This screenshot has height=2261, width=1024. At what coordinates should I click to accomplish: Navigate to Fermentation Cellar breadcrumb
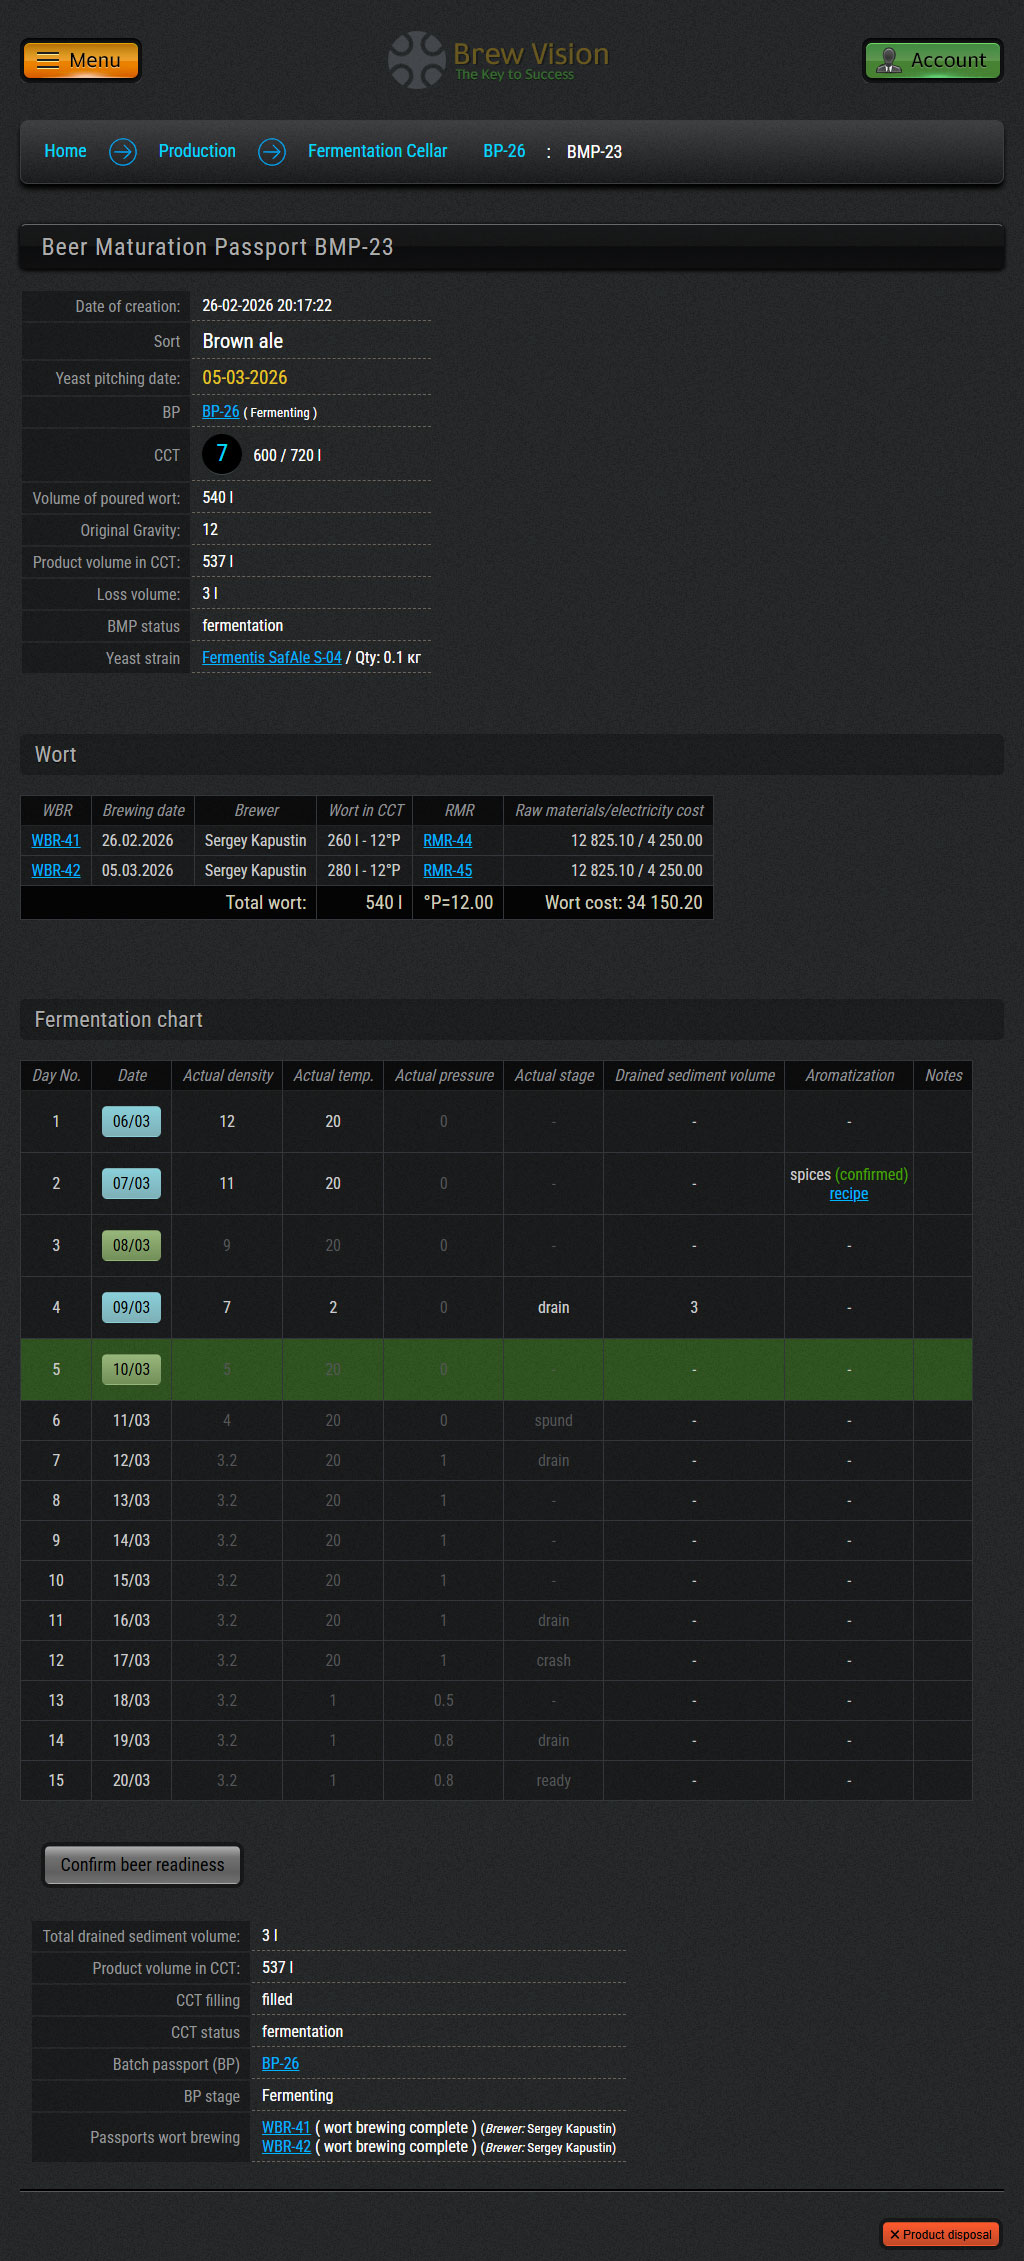tap(377, 151)
